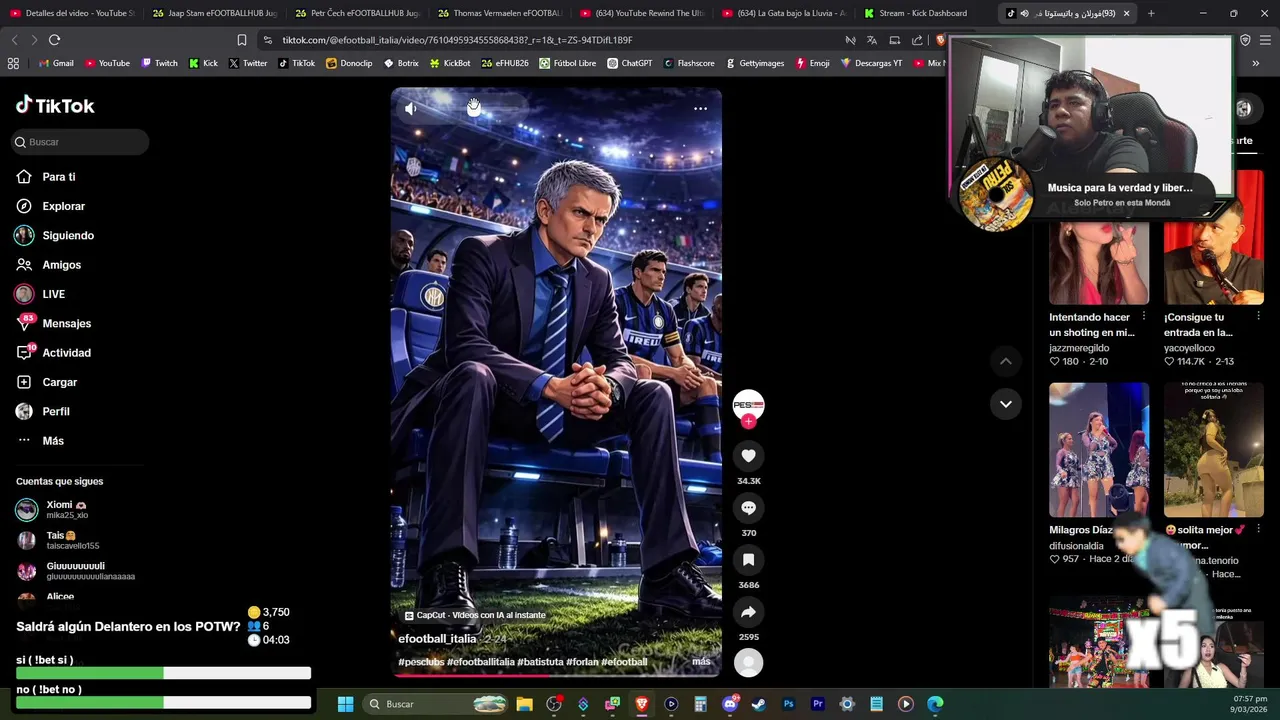Open the Flashscore bookmark
The width and height of the screenshot is (1280, 720).
point(689,63)
